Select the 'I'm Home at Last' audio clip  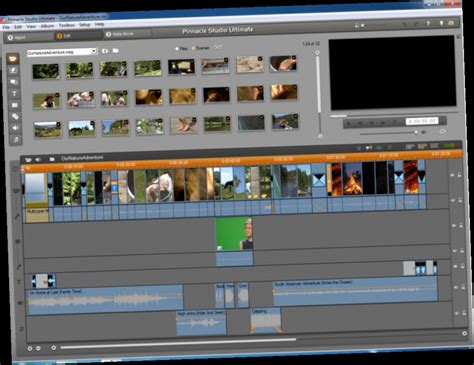[105, 301]
